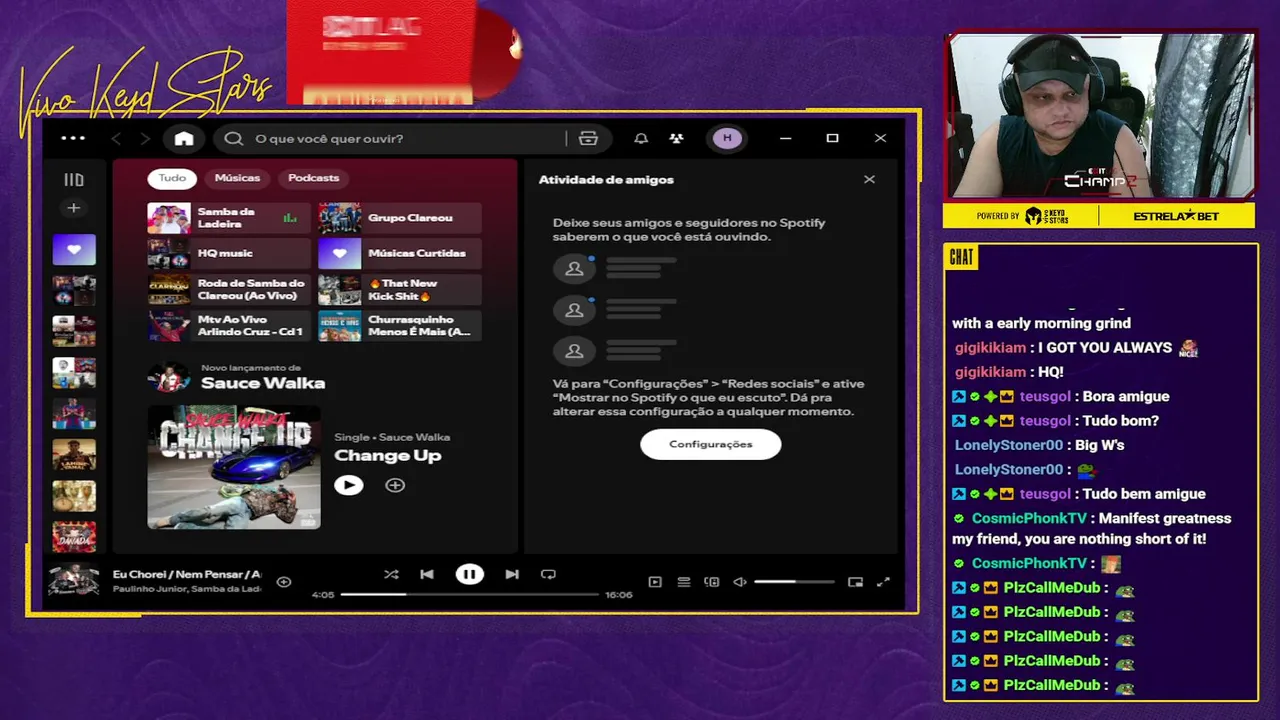This screenshot has height=720, width=1280.
Task: Create a playlist with plus icon
Action: (x=73, y=208)
